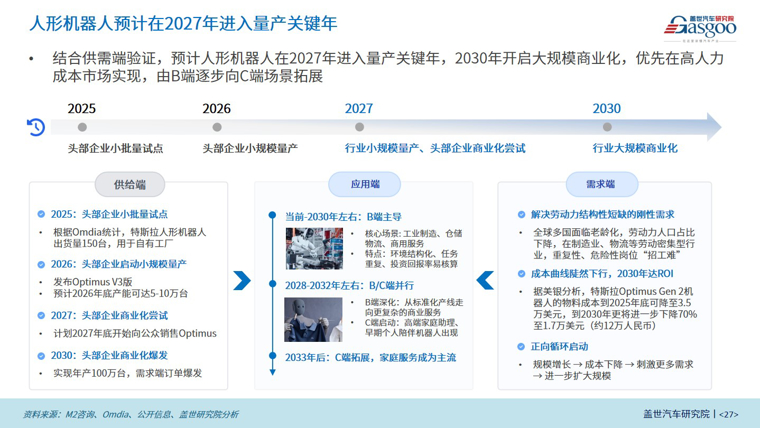This screenshot has height=428, width=760.
Task: Select the 2027 marker on the timeline
Action: coord(359,127)
